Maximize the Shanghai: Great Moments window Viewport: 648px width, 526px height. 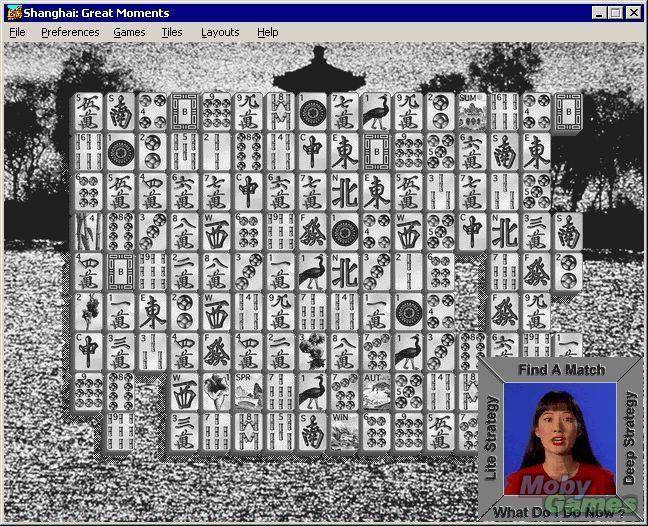point(615,13)
